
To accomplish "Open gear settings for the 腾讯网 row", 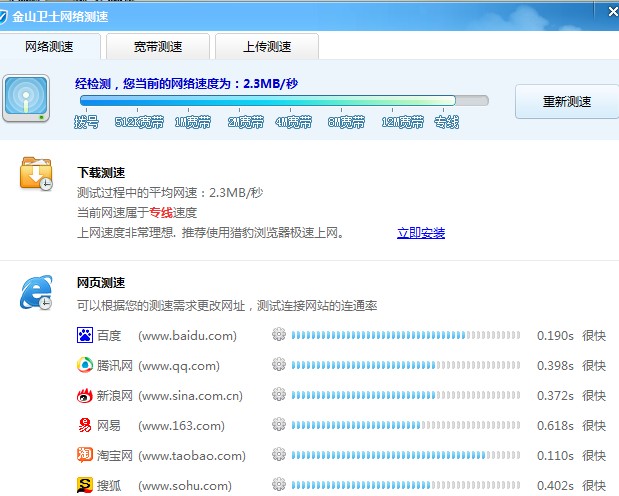I will 279,364.
